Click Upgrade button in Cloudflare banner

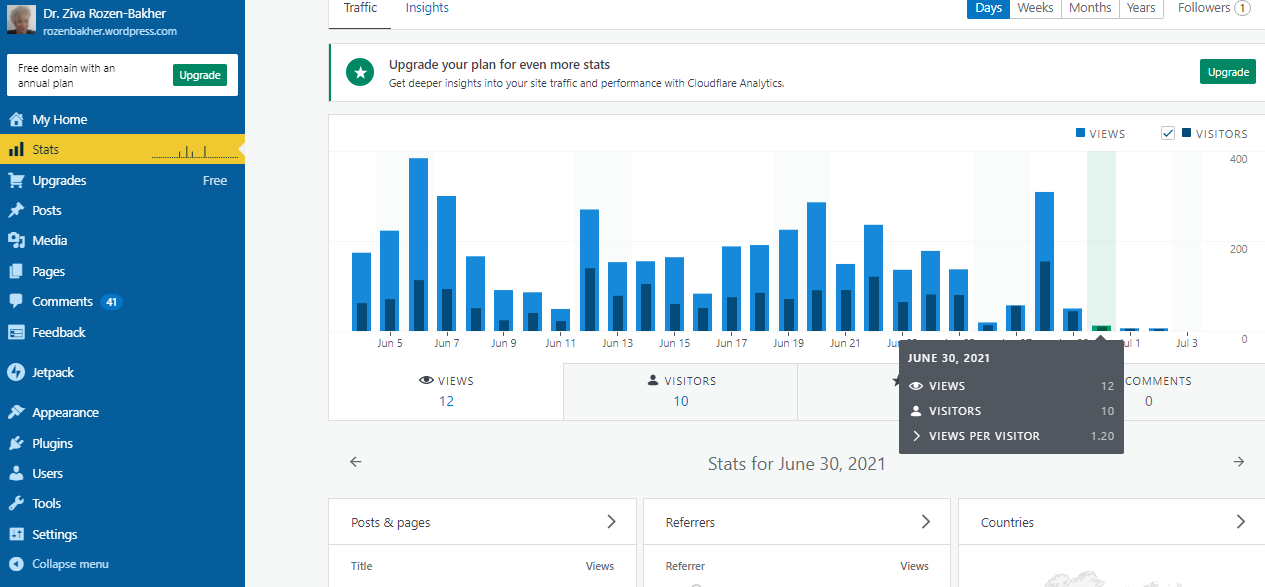(1228, 72)
